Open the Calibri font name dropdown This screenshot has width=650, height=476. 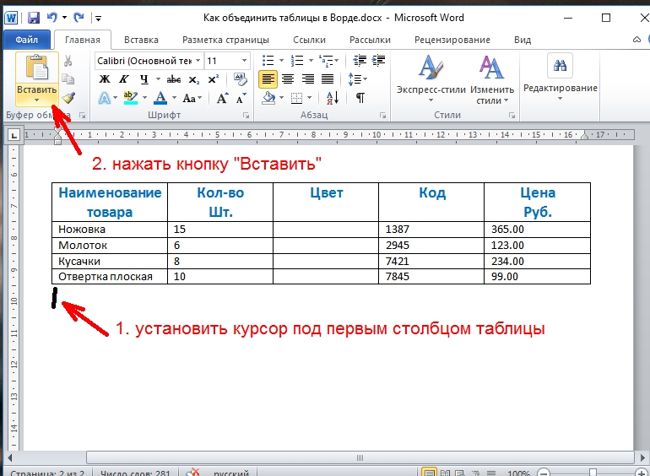[198, 61]
